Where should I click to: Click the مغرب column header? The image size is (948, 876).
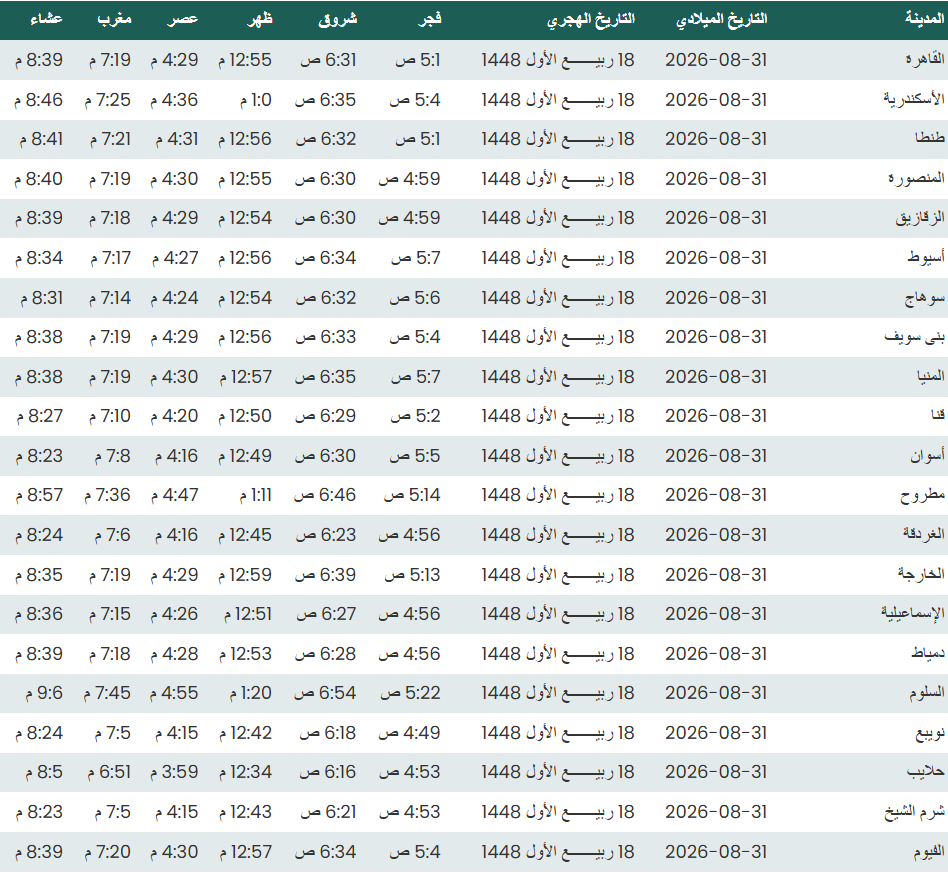coord(114,19)
